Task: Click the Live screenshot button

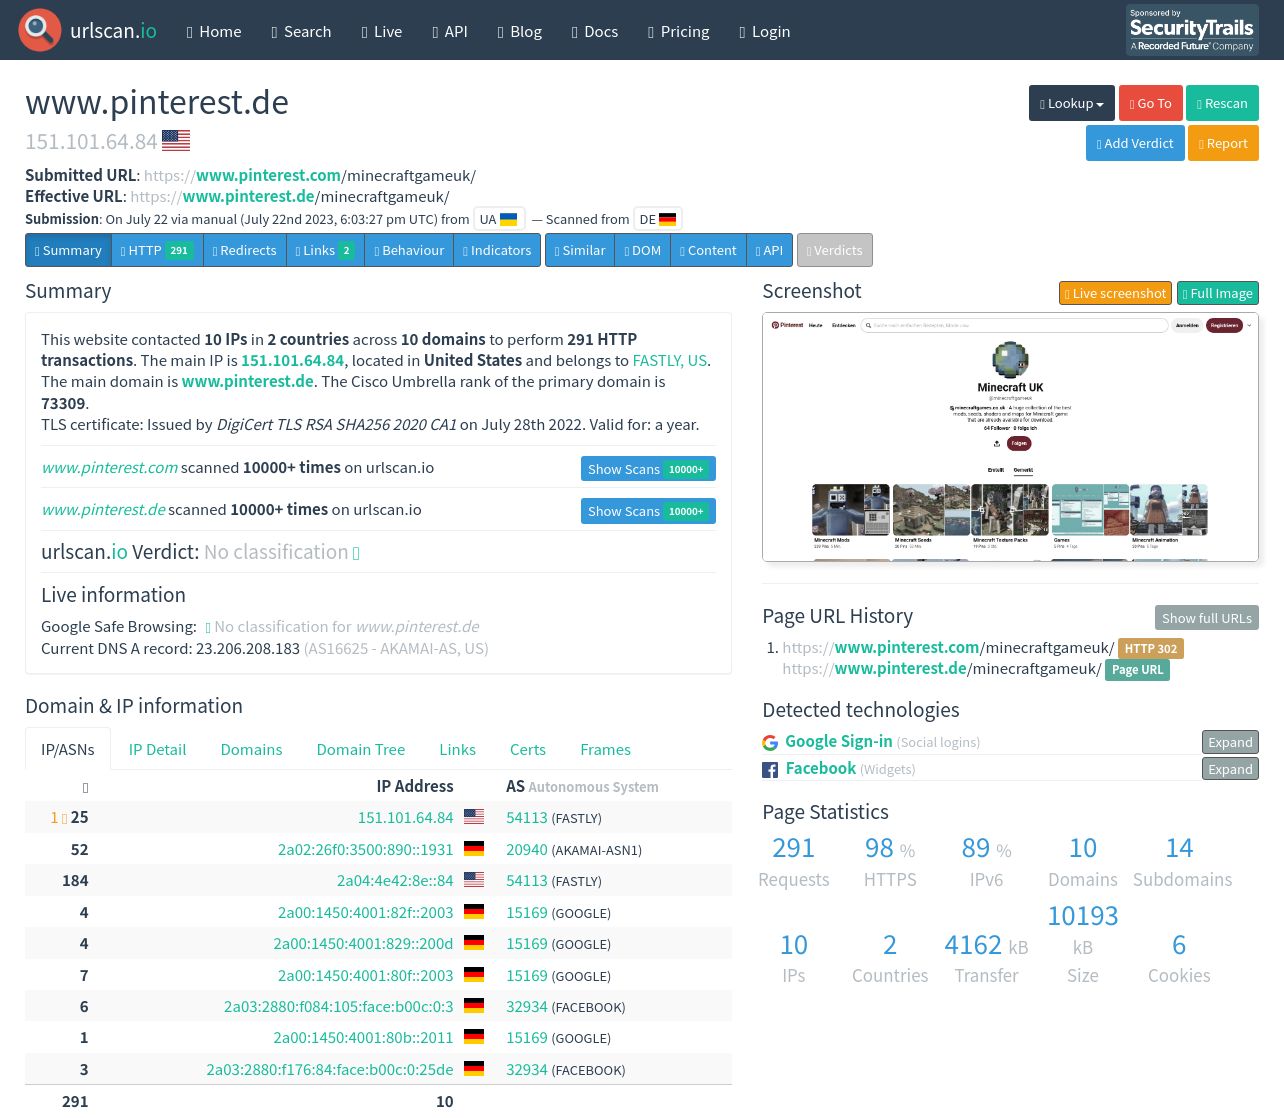Action: coord(1115,293)
